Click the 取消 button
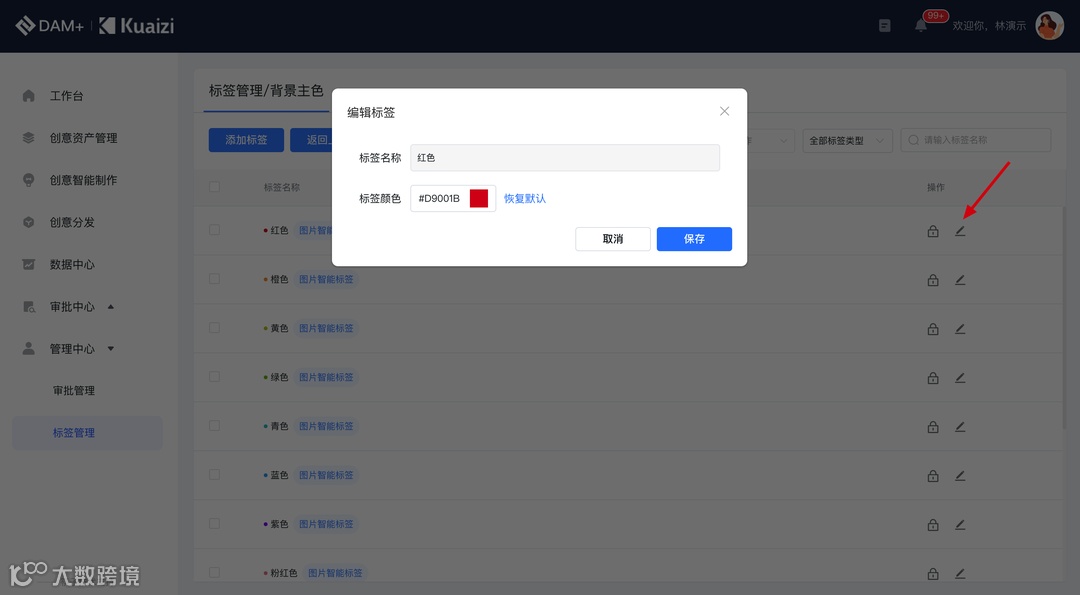This screenshot has height=595, width=1080. [613, 239]
